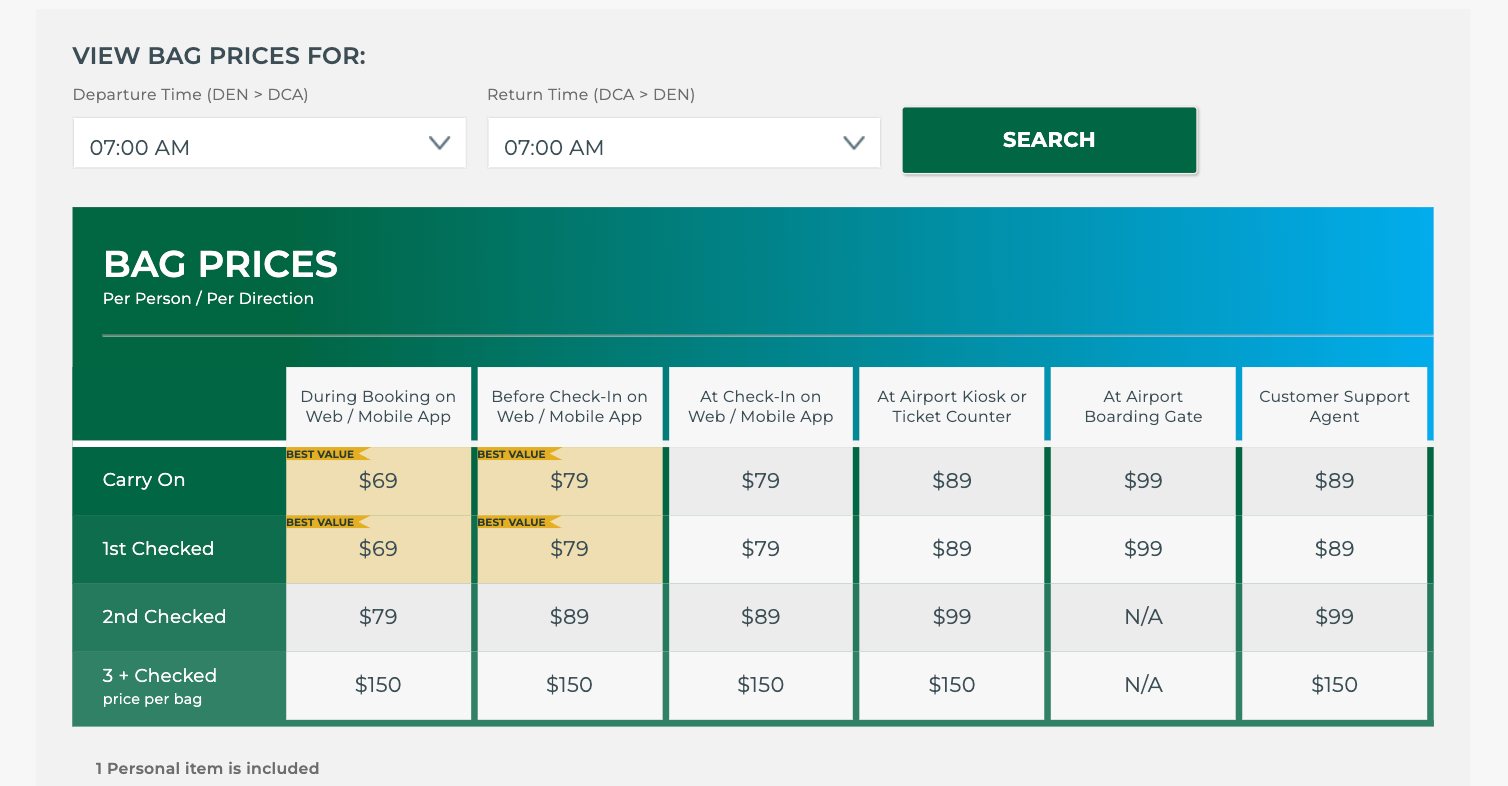
Task: Click Carry On price at boarding gate
Action: (x=1143, y=481)
